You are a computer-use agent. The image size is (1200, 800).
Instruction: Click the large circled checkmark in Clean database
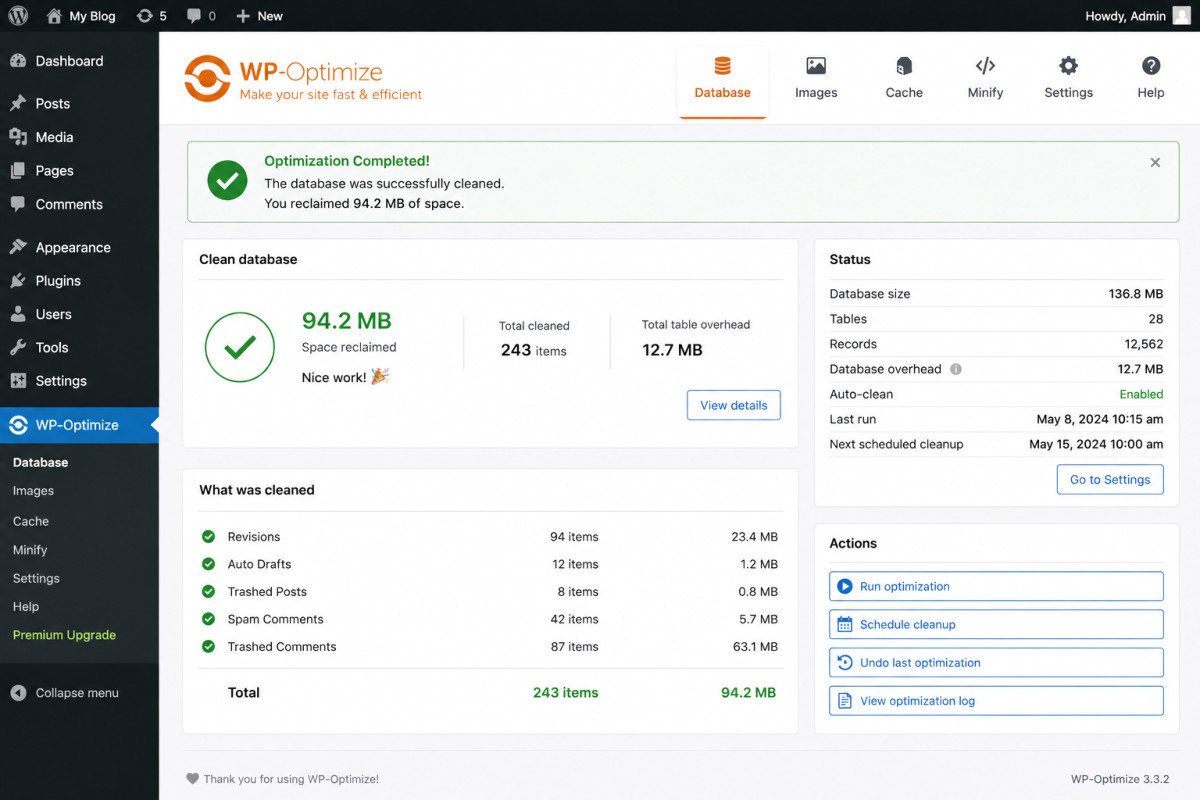[240, 347]
